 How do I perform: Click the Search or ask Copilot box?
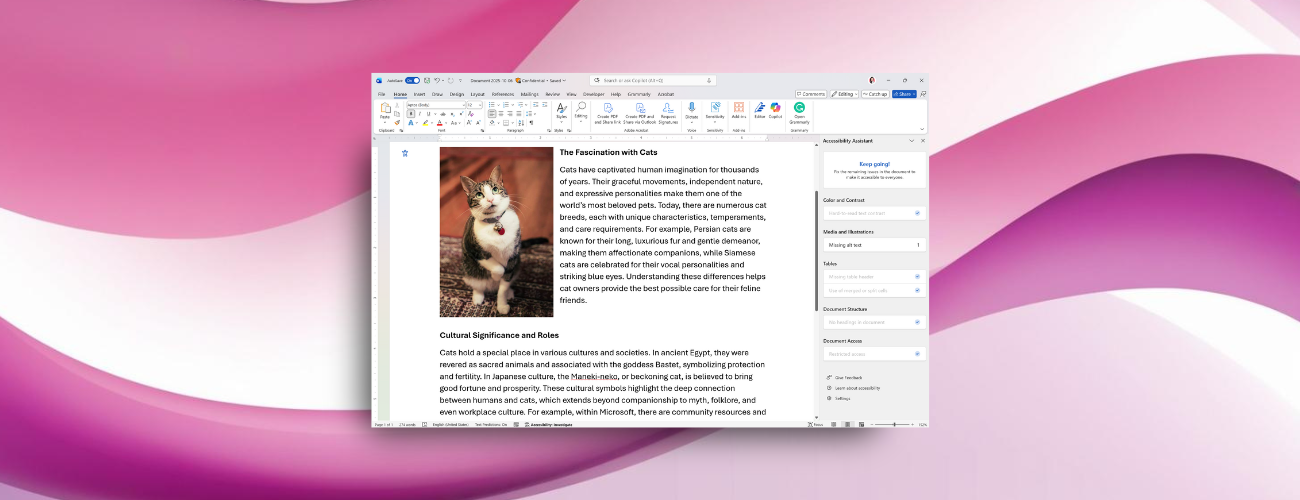pyautogui.click(x=654, y=80)
